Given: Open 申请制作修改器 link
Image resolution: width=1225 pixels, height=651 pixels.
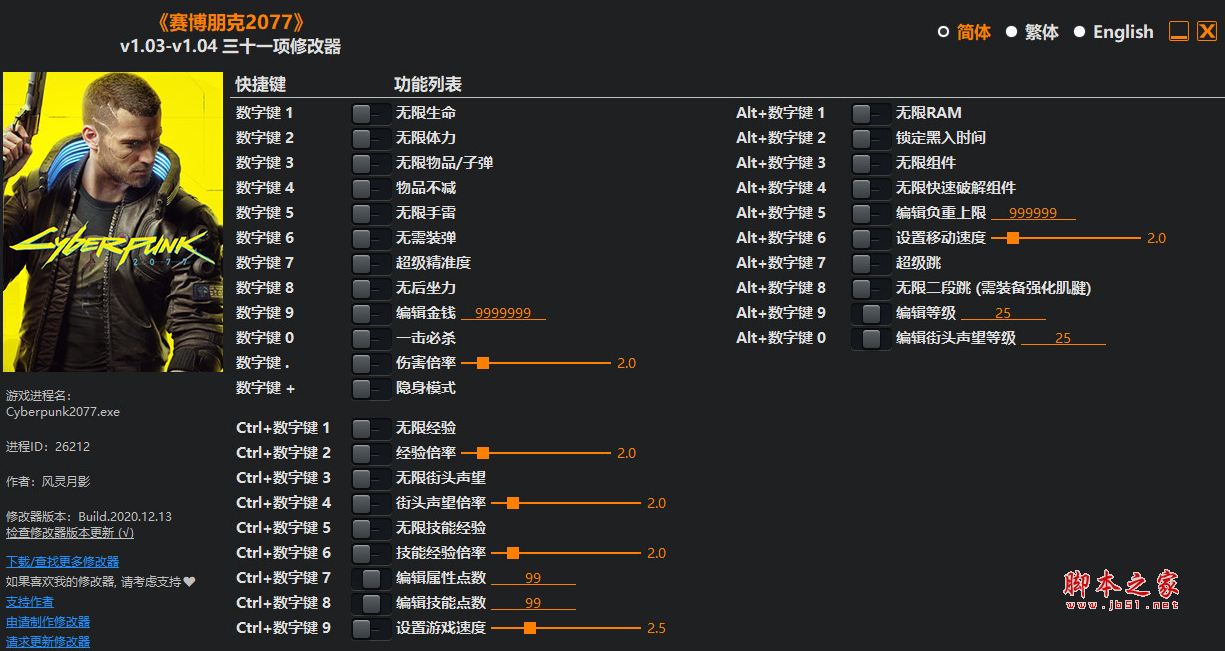Looking at the screenshot, I should pyautogui.click(x=48, y=622).
